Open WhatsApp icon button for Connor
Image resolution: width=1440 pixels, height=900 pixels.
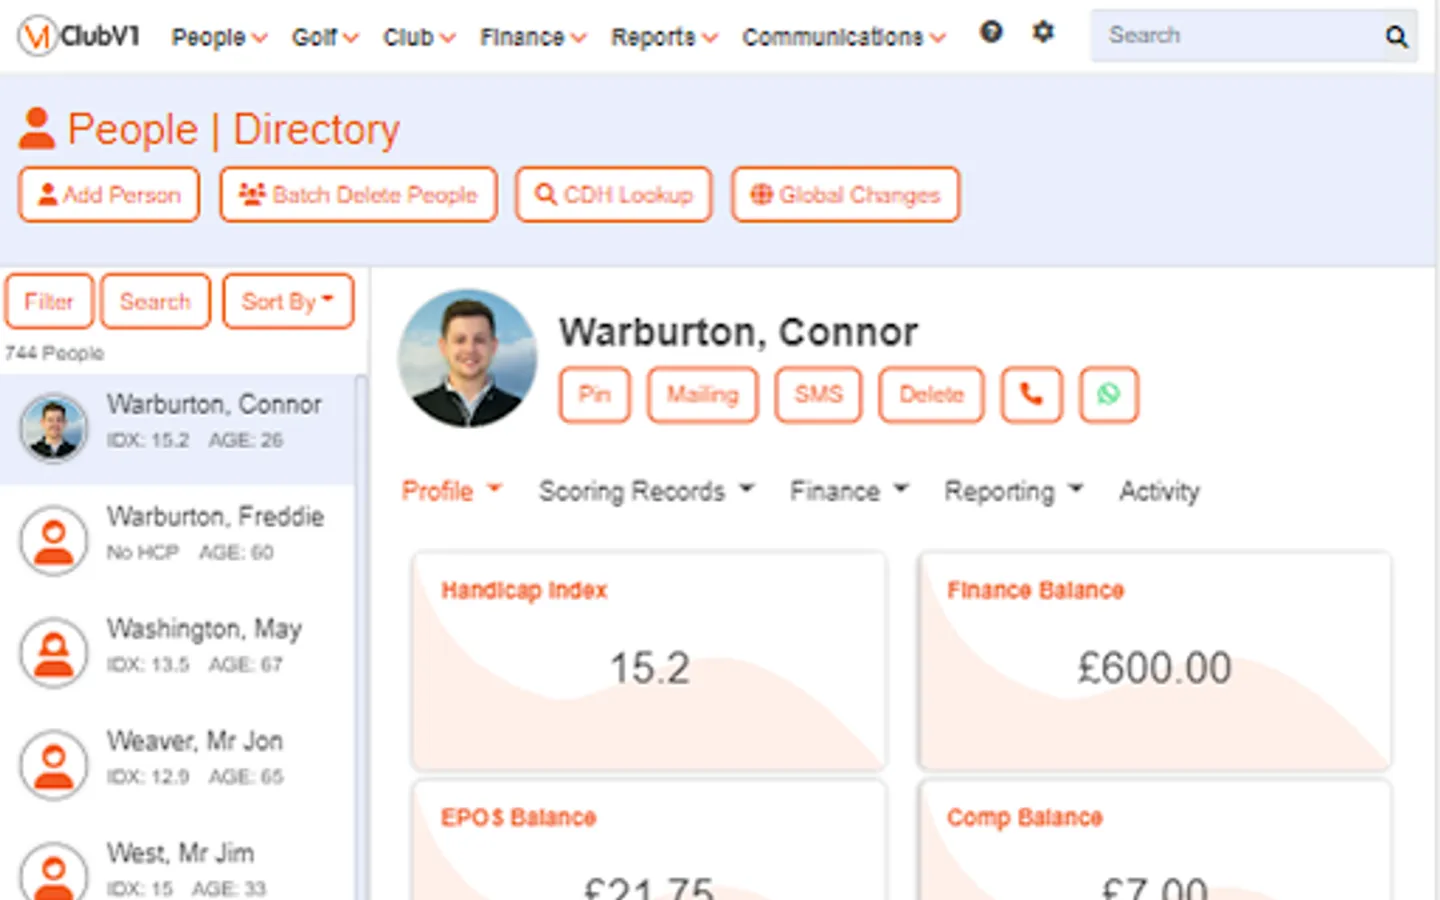[x=1108, y=395]
